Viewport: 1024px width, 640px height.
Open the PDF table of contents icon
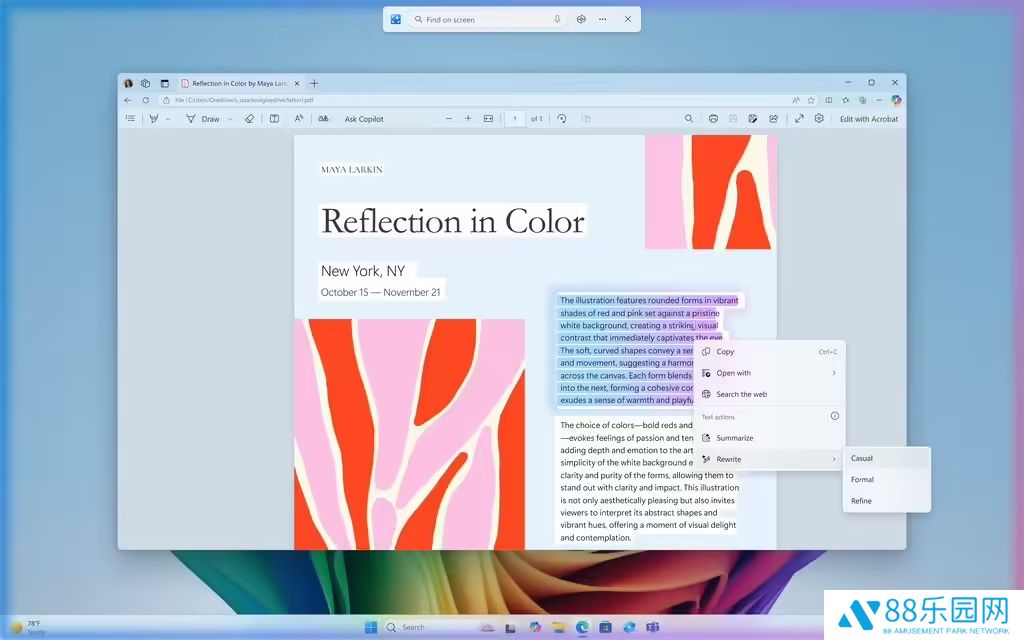(130, 119)
